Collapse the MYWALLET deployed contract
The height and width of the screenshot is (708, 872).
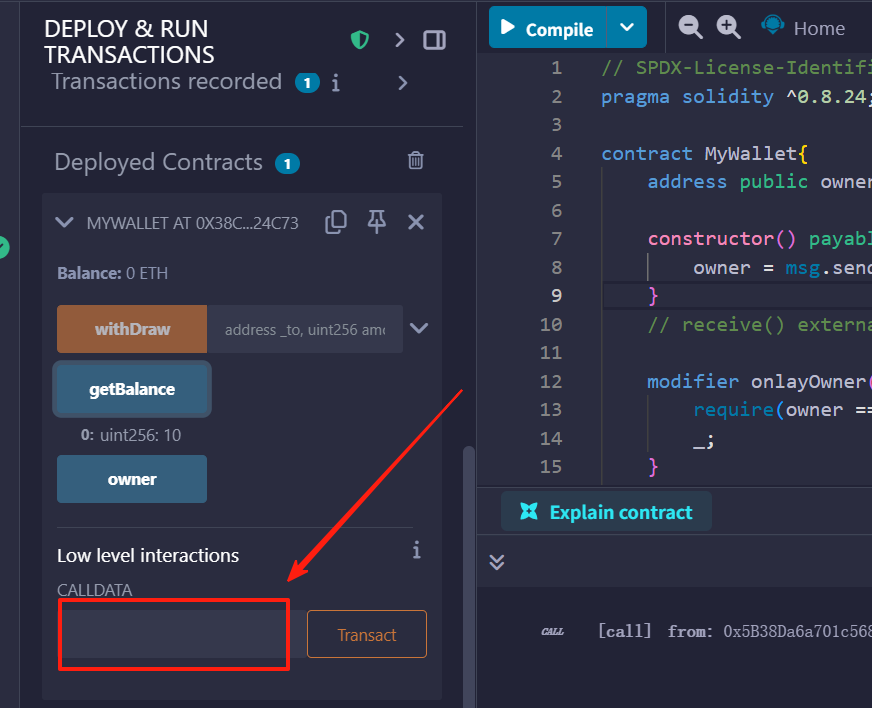(65, 222)
